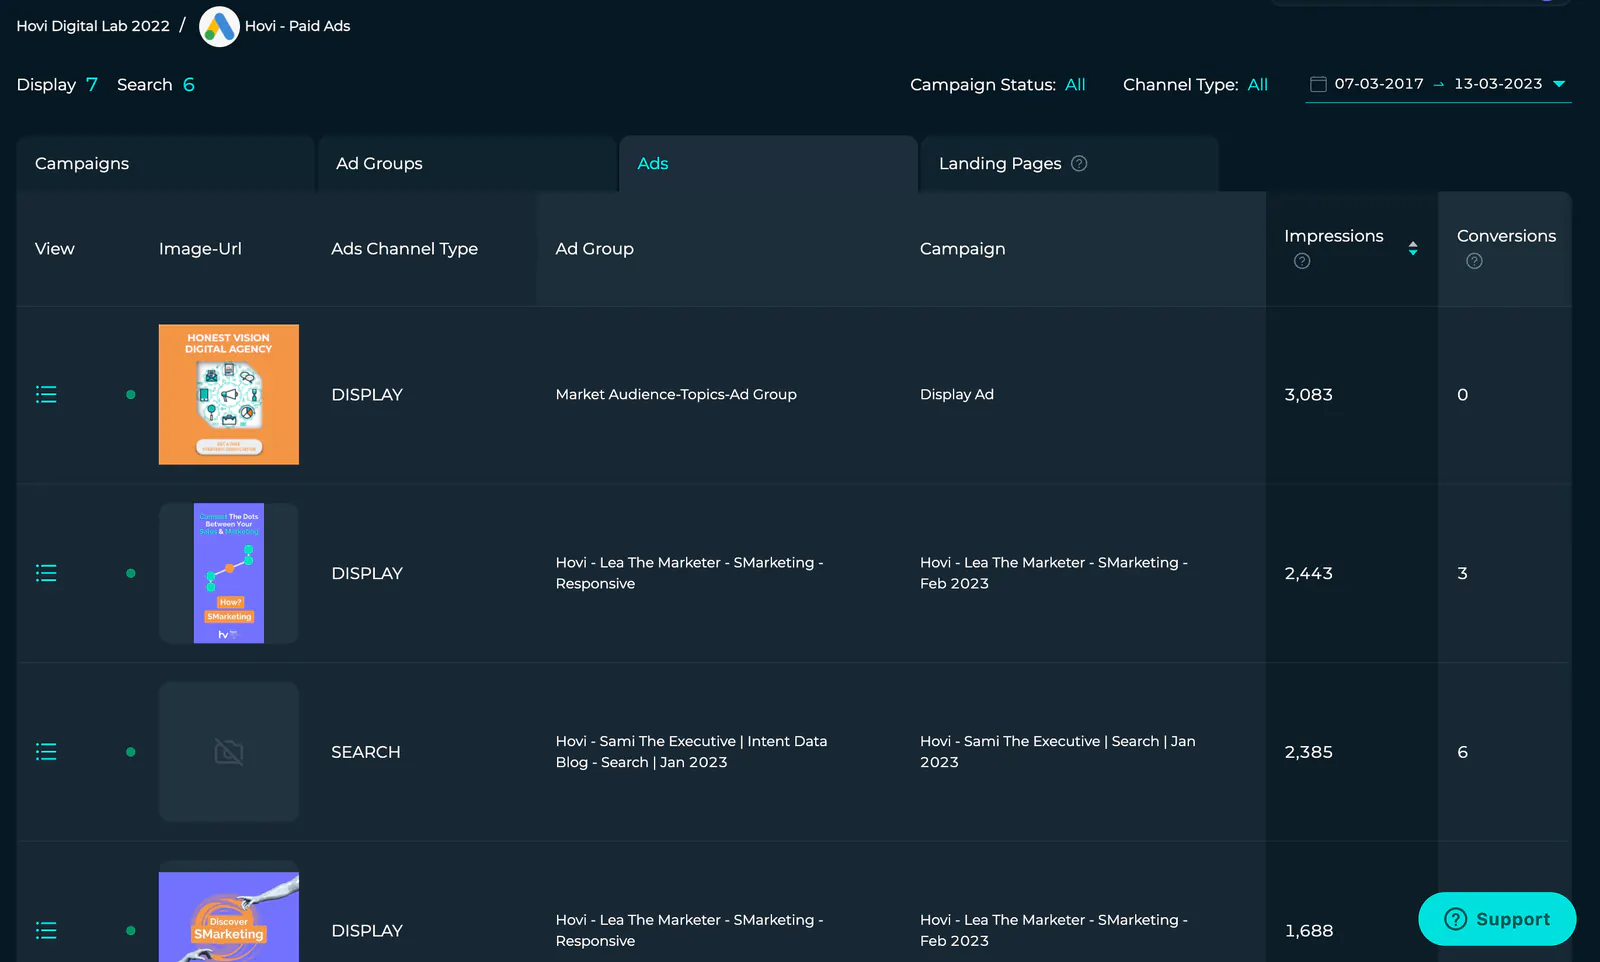The width and height of the screenshot is (1600, 962).
Task: Select the Ads tab
Action: point(769,164)
